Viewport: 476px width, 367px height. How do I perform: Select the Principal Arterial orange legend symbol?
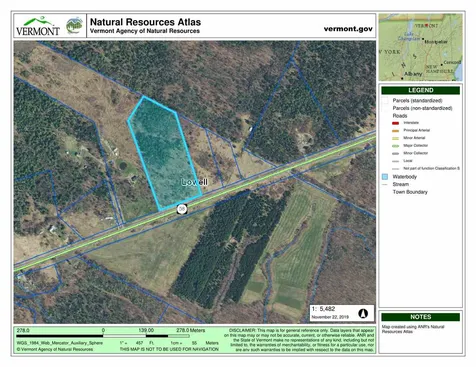click(395, 131)
